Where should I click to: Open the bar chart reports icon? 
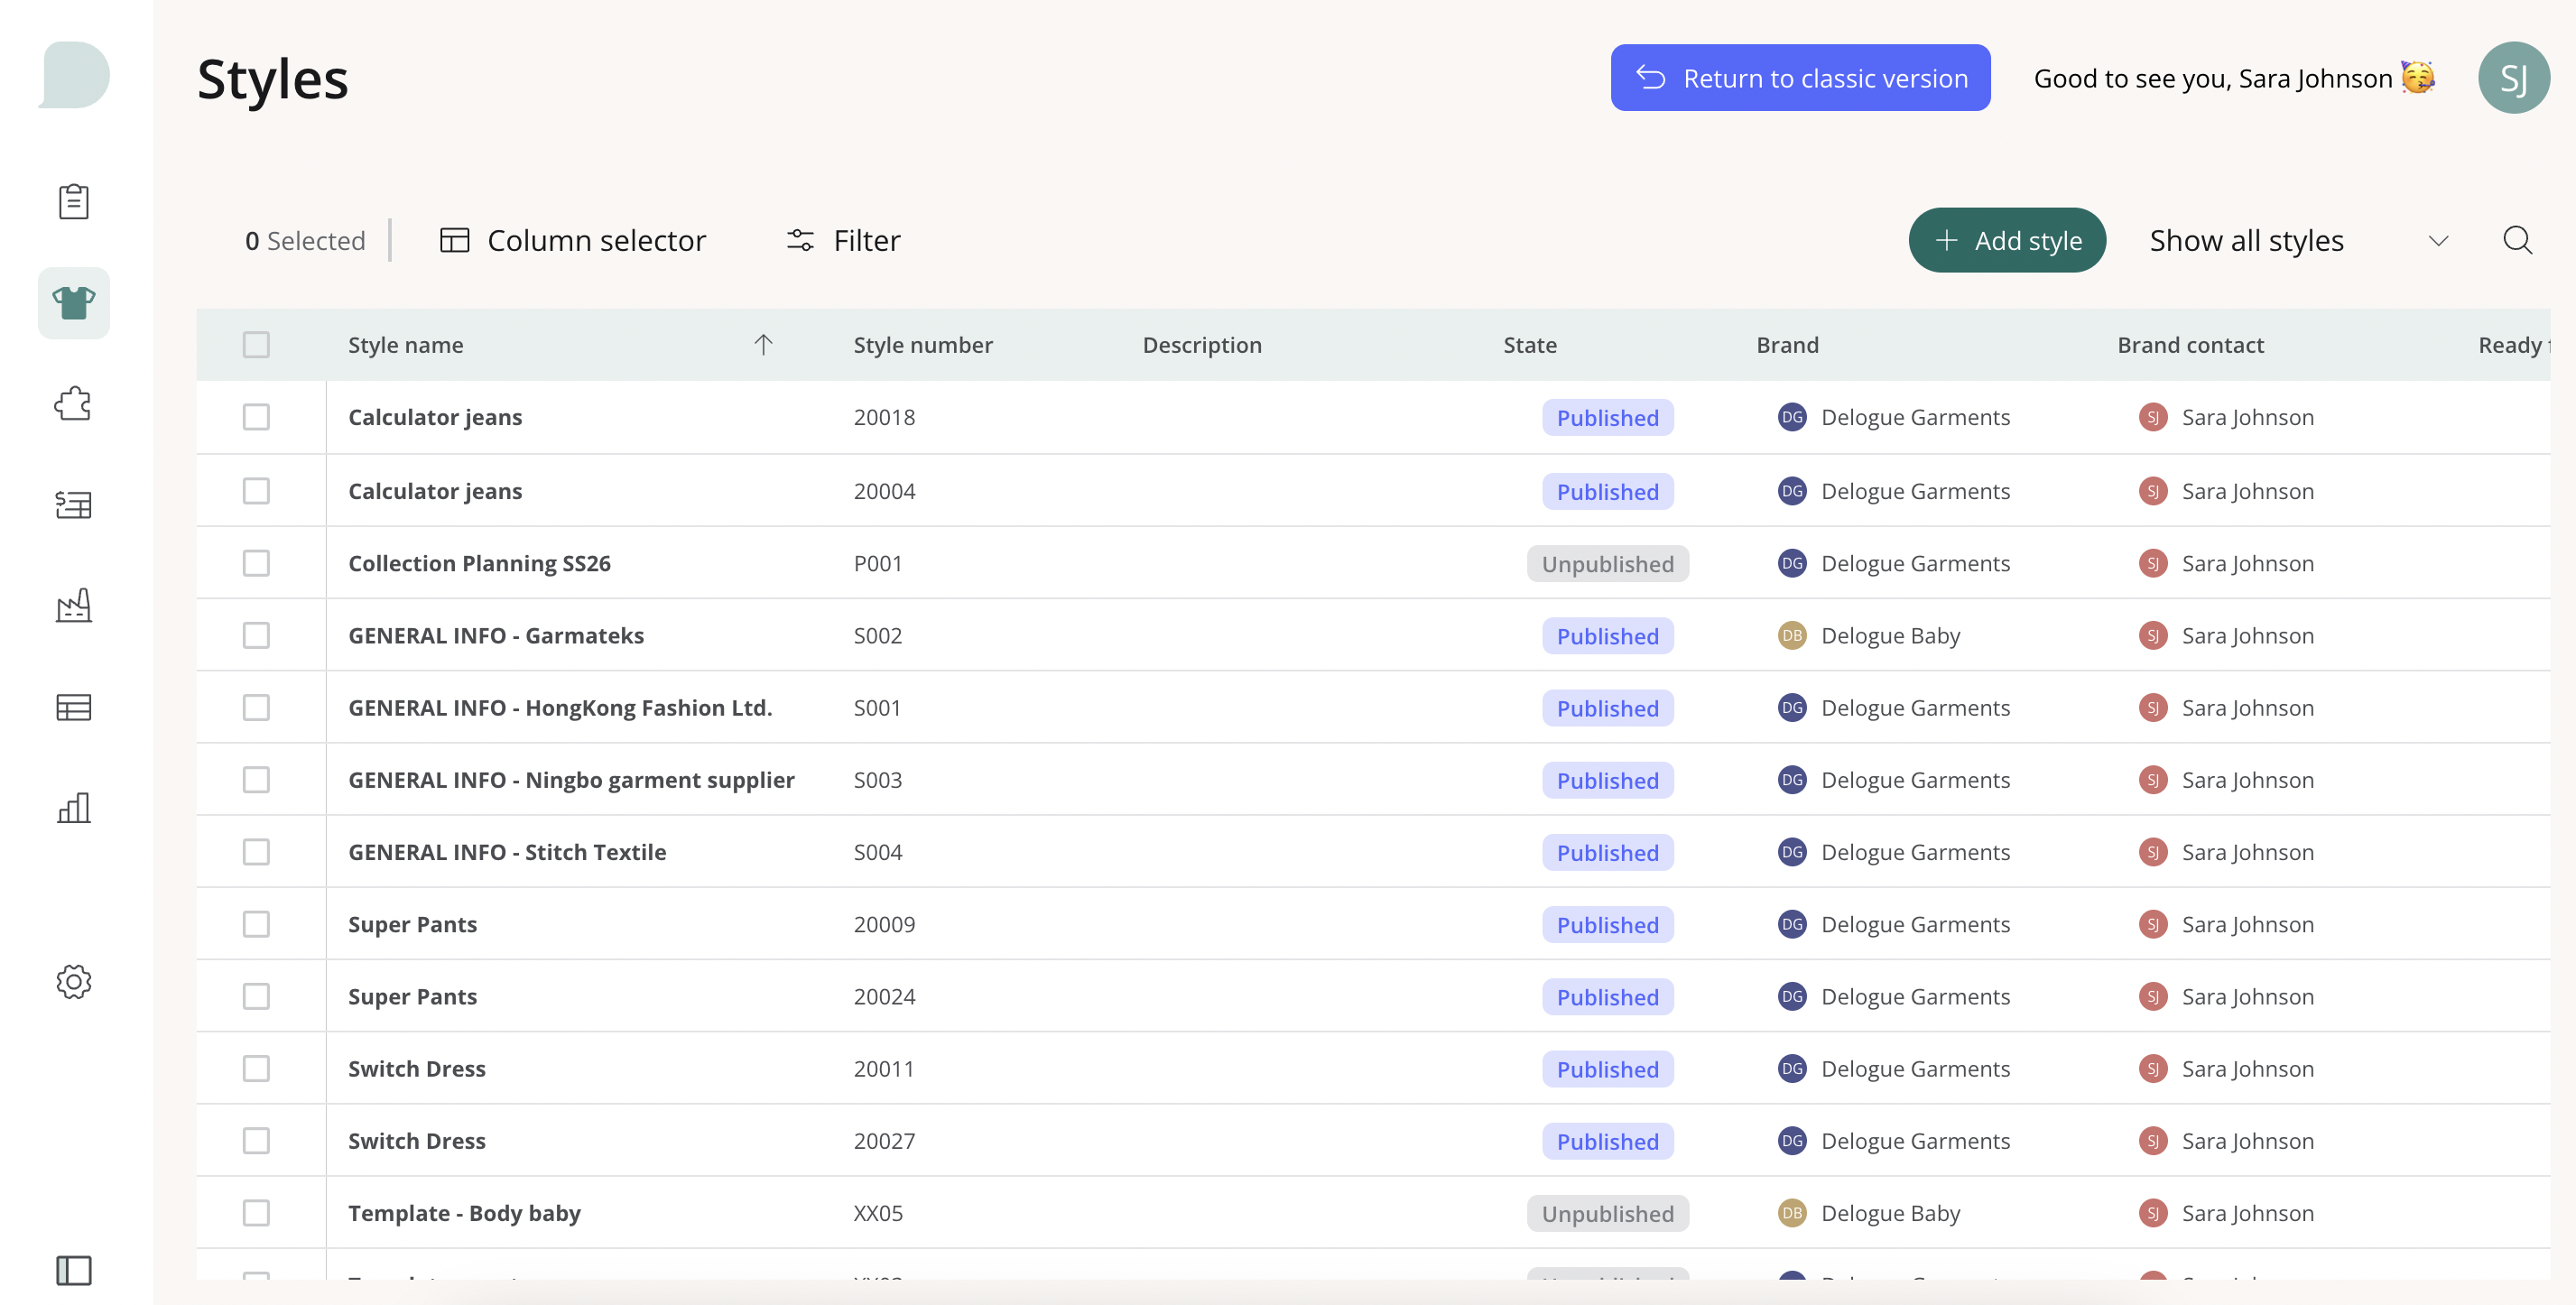pyautogui.click(x=74, y=808)
